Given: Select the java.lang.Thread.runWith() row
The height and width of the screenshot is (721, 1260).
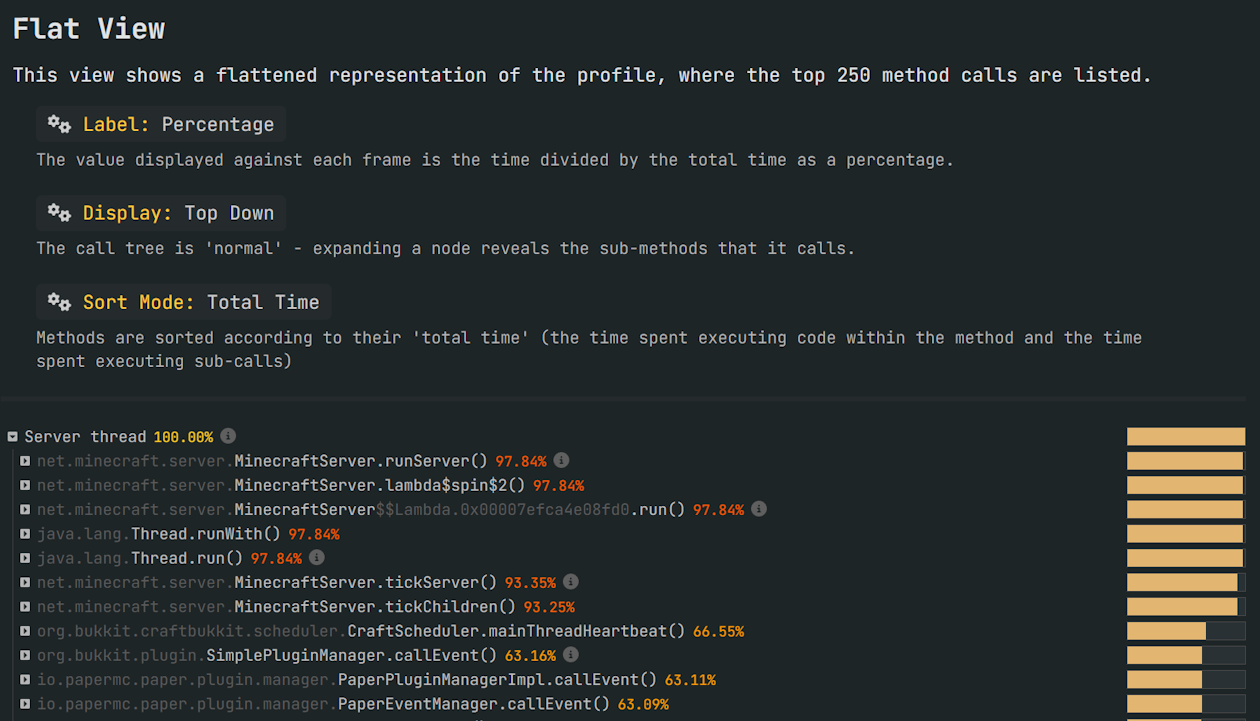Looking at the screenshot, I should 188,534.
